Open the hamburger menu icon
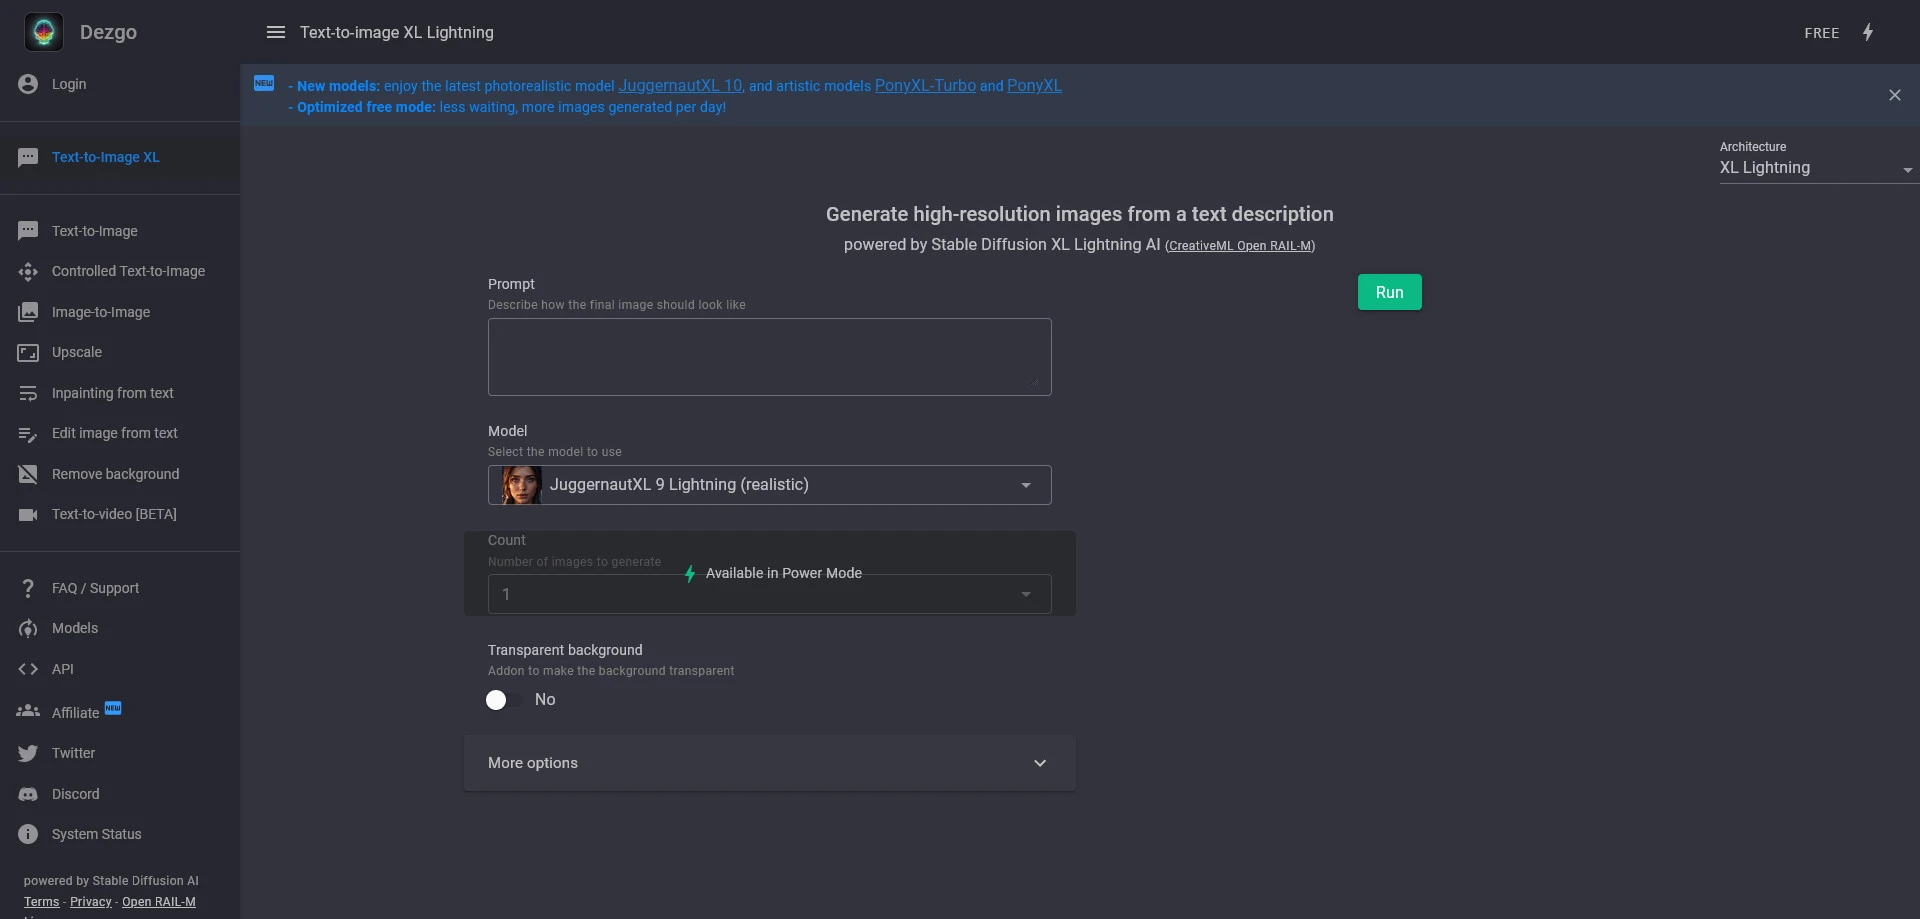This screenshot has width=1920, height=919. coord(276,32)
